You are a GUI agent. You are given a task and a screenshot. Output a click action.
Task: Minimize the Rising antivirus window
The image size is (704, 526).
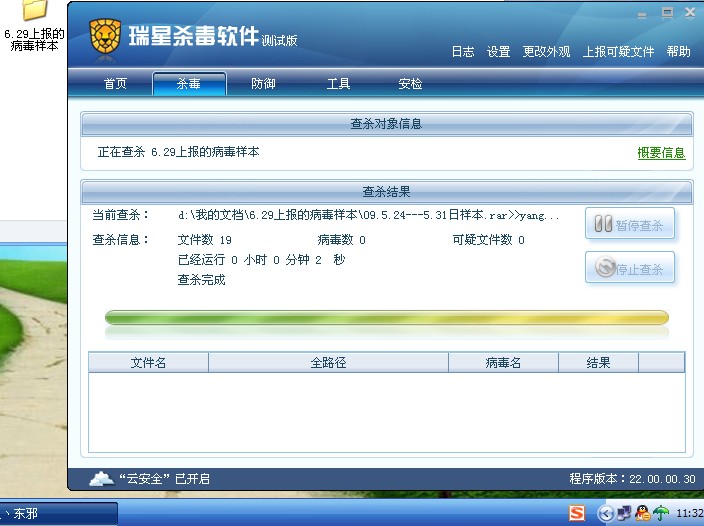tap(642, 15)
